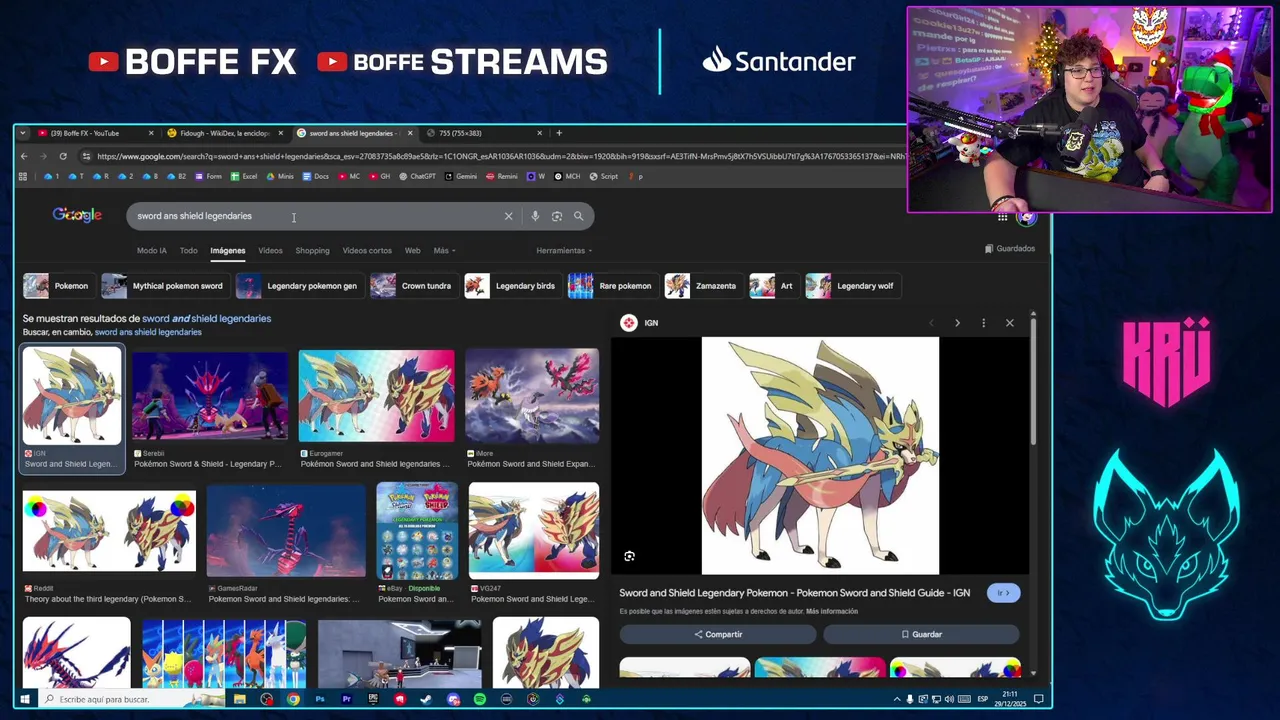This screenshot has width=1280, height=720.
Task: Show hidden system tray icons chevron
Action: [896, 699]
